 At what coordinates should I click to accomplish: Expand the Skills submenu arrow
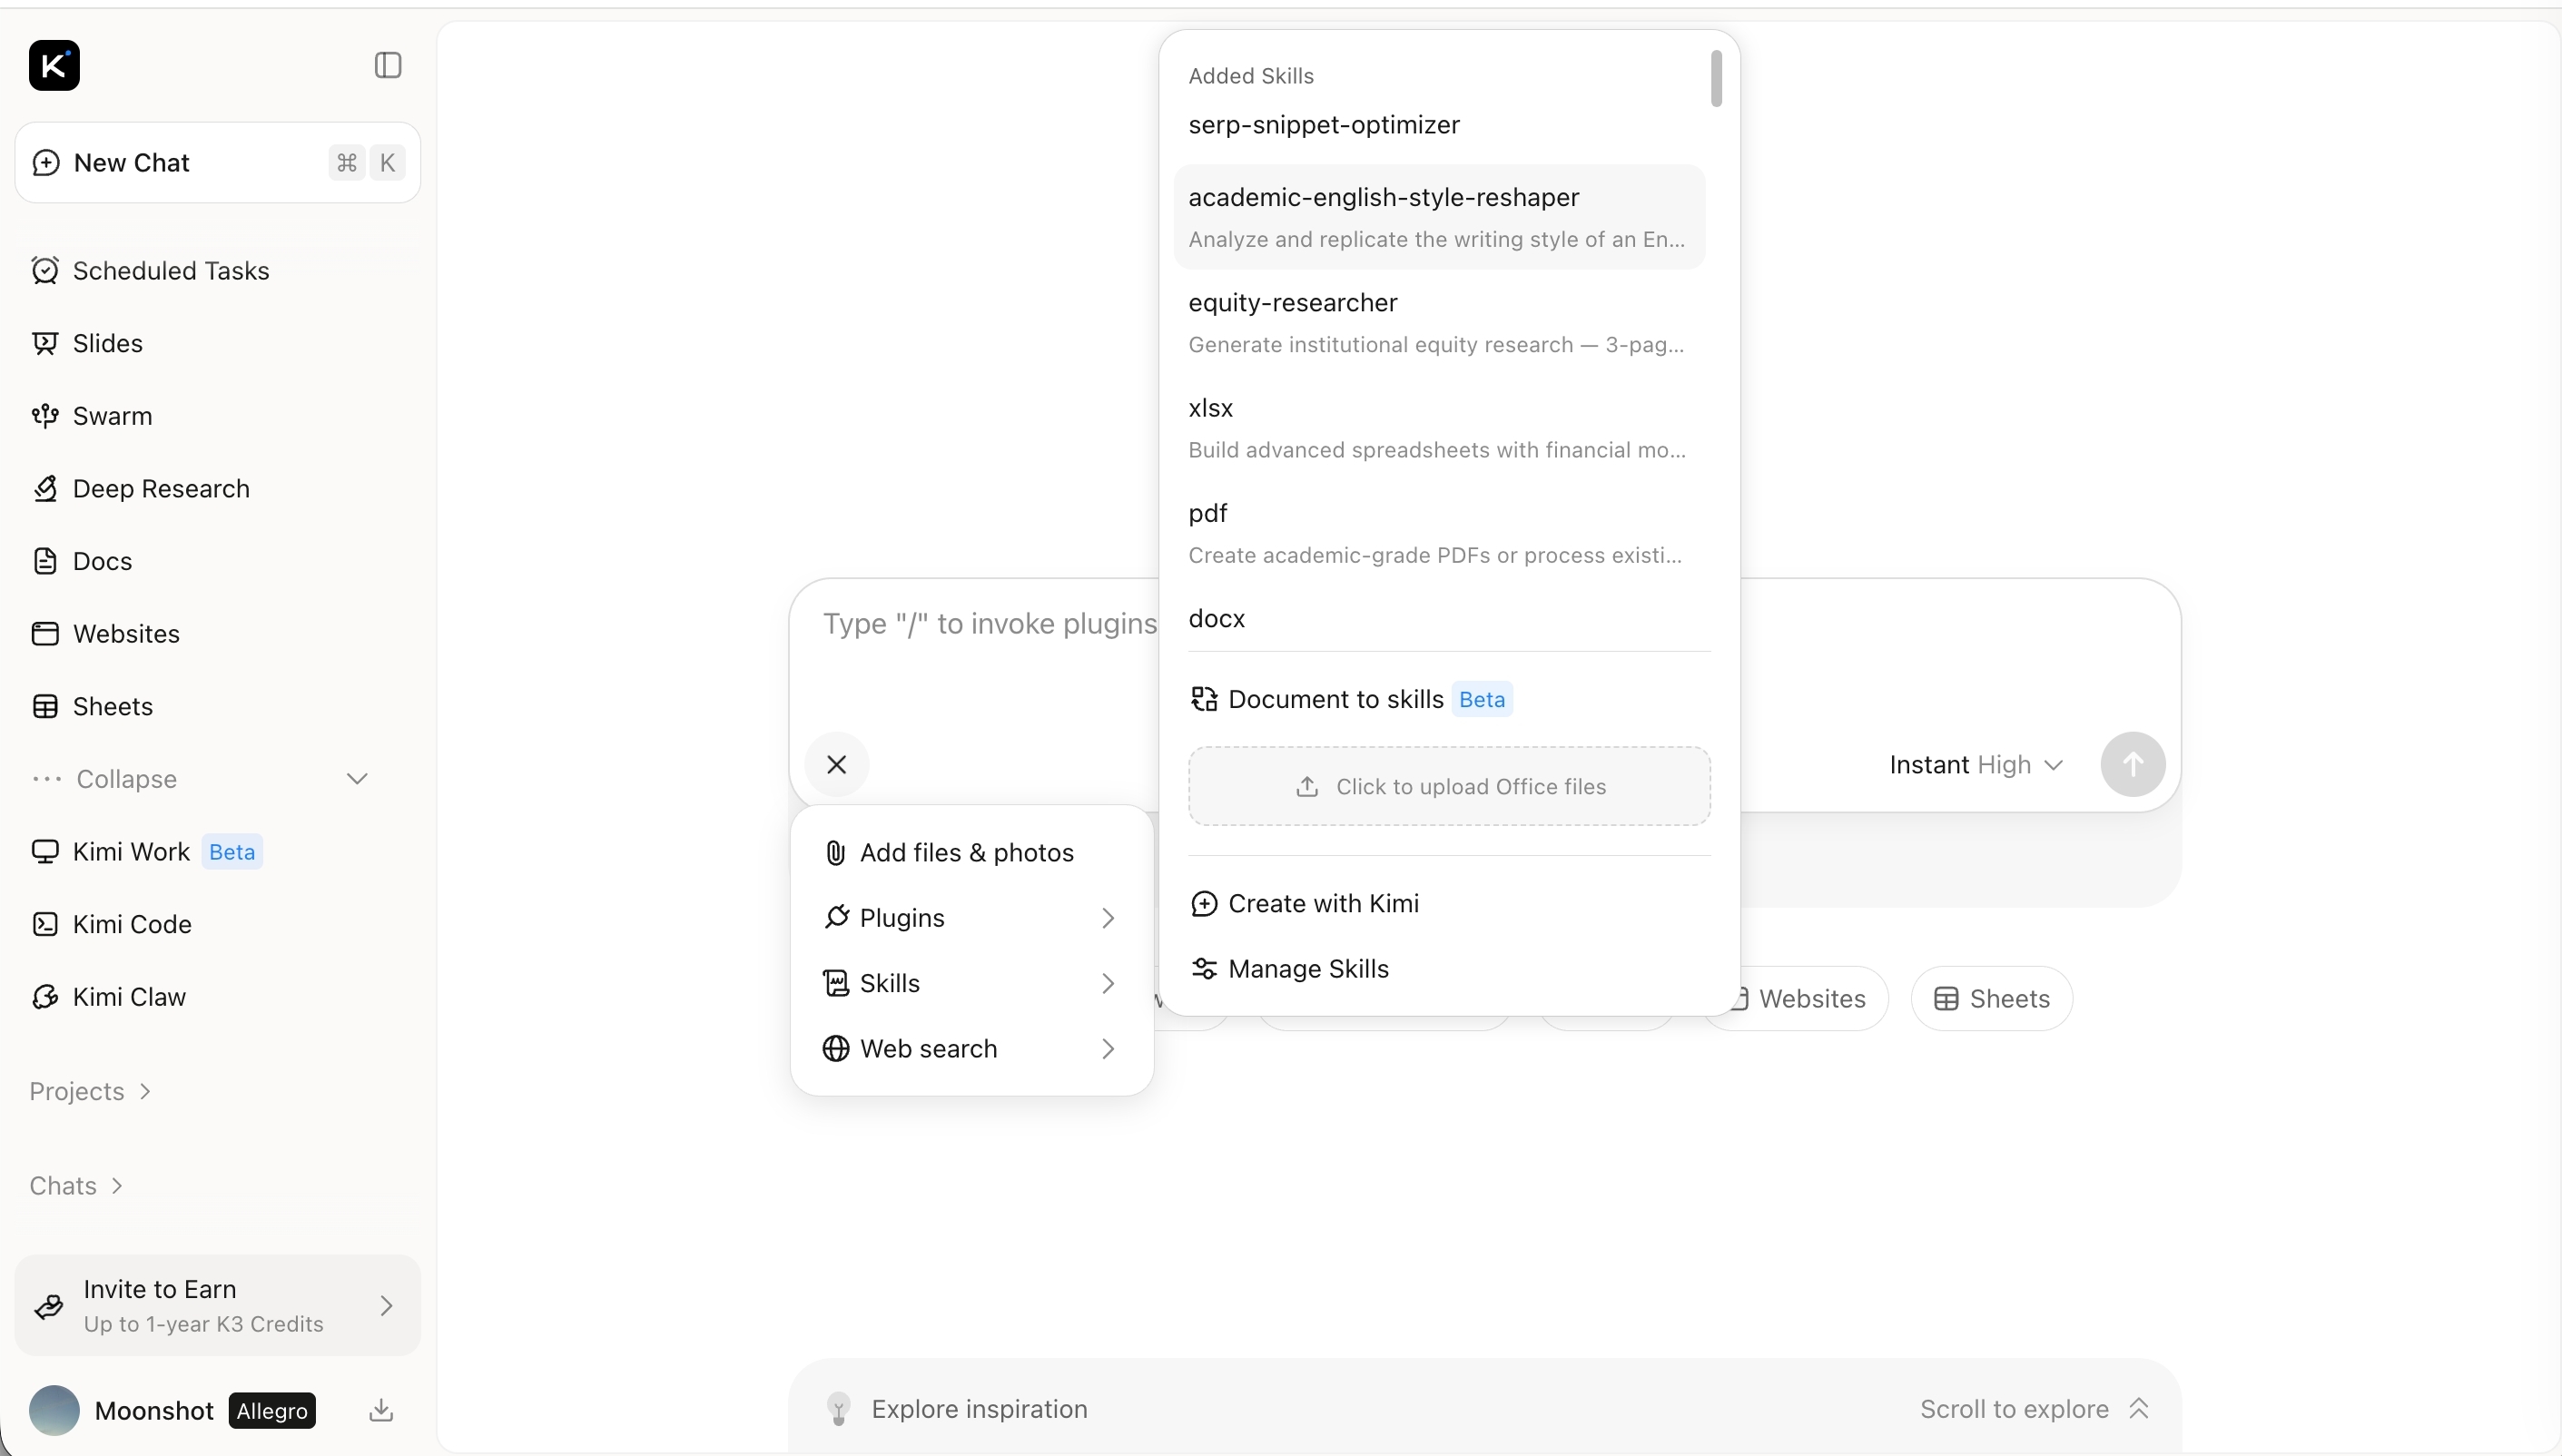(1108, 984)
